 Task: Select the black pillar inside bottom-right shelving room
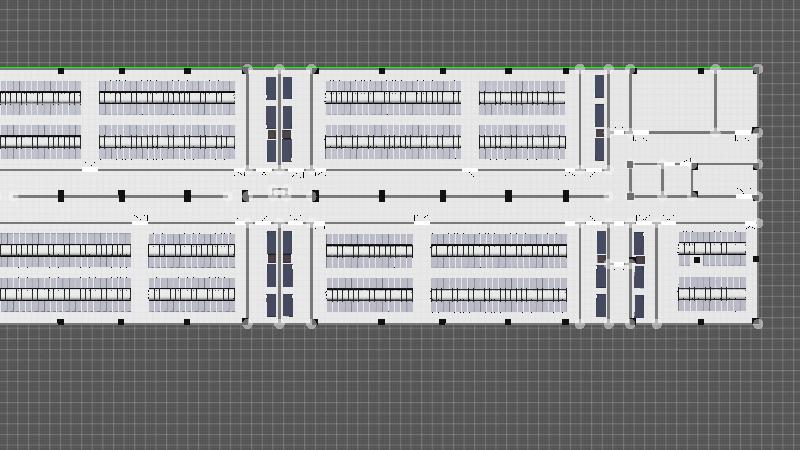click(697, 261)
